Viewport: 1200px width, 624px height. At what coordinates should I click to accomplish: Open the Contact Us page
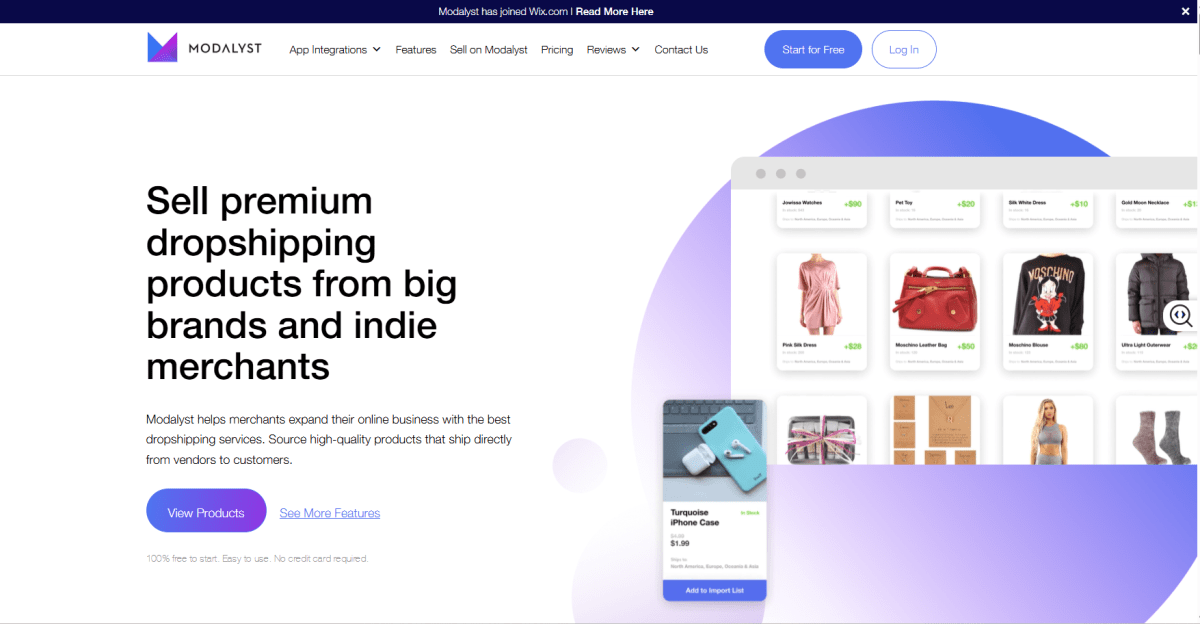pyautogui.click(x=681, y=50)
